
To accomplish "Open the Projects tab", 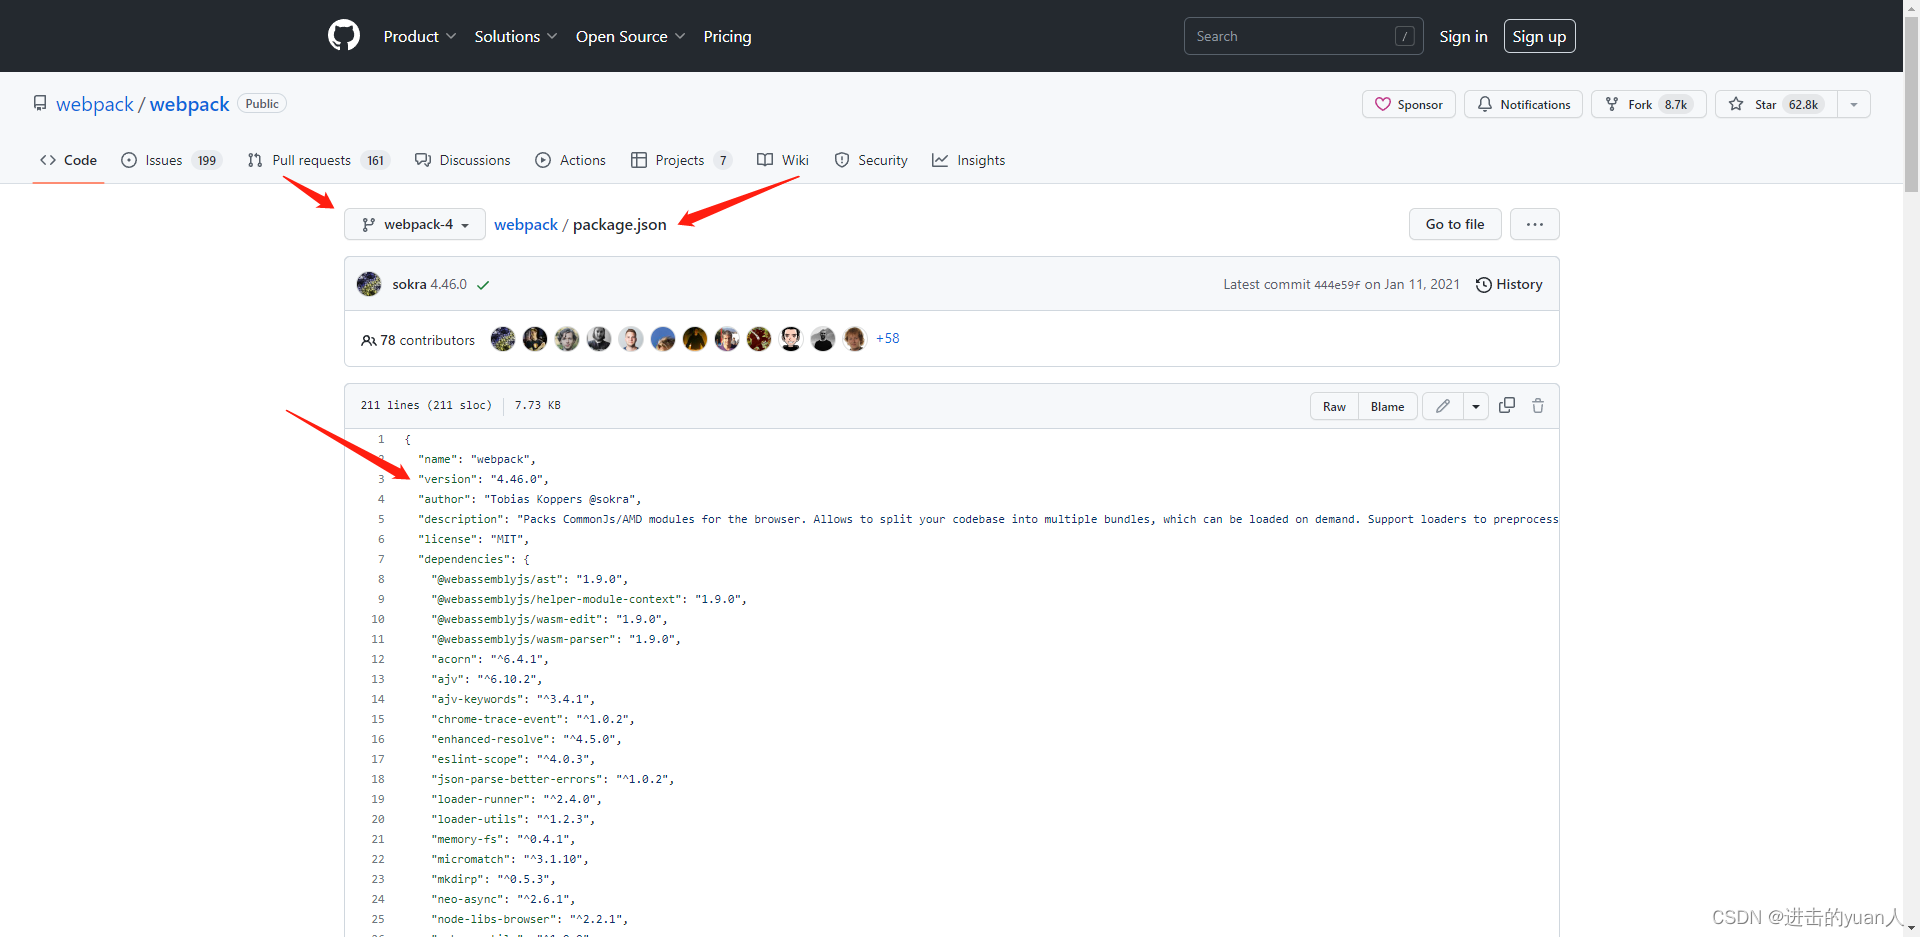I will (681, 160).
